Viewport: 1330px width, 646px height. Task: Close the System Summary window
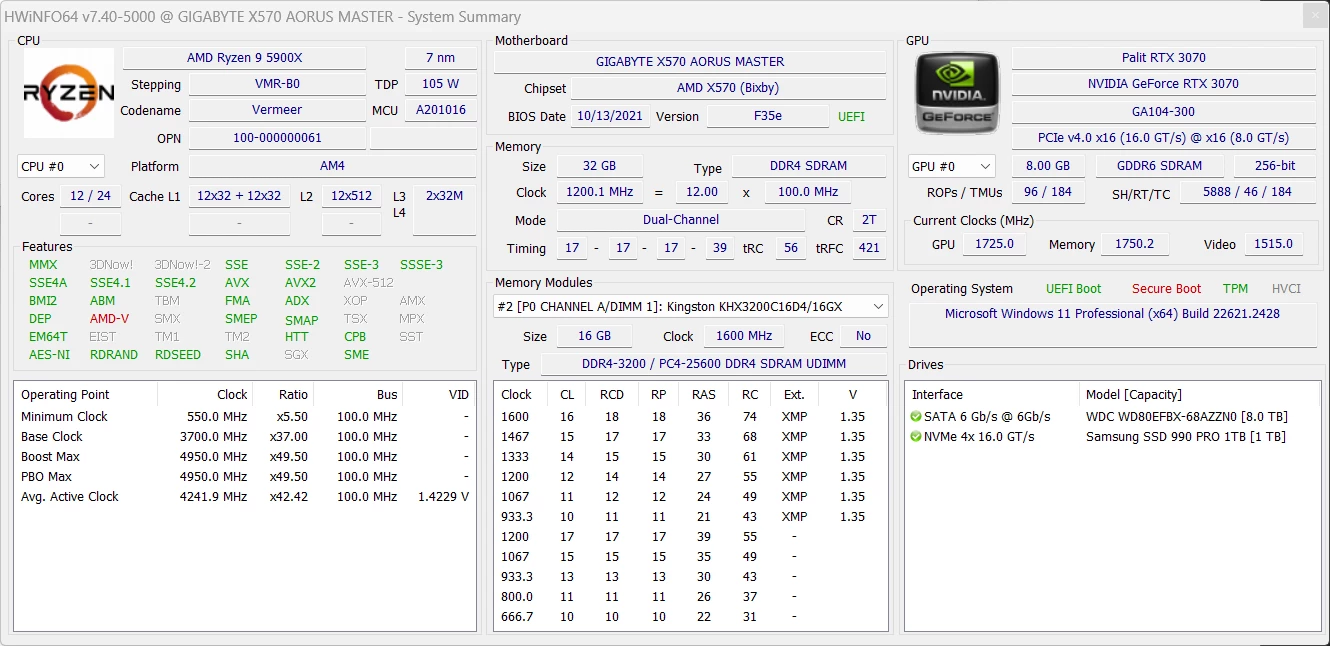pyautogui.click(x=1313, y=17)
